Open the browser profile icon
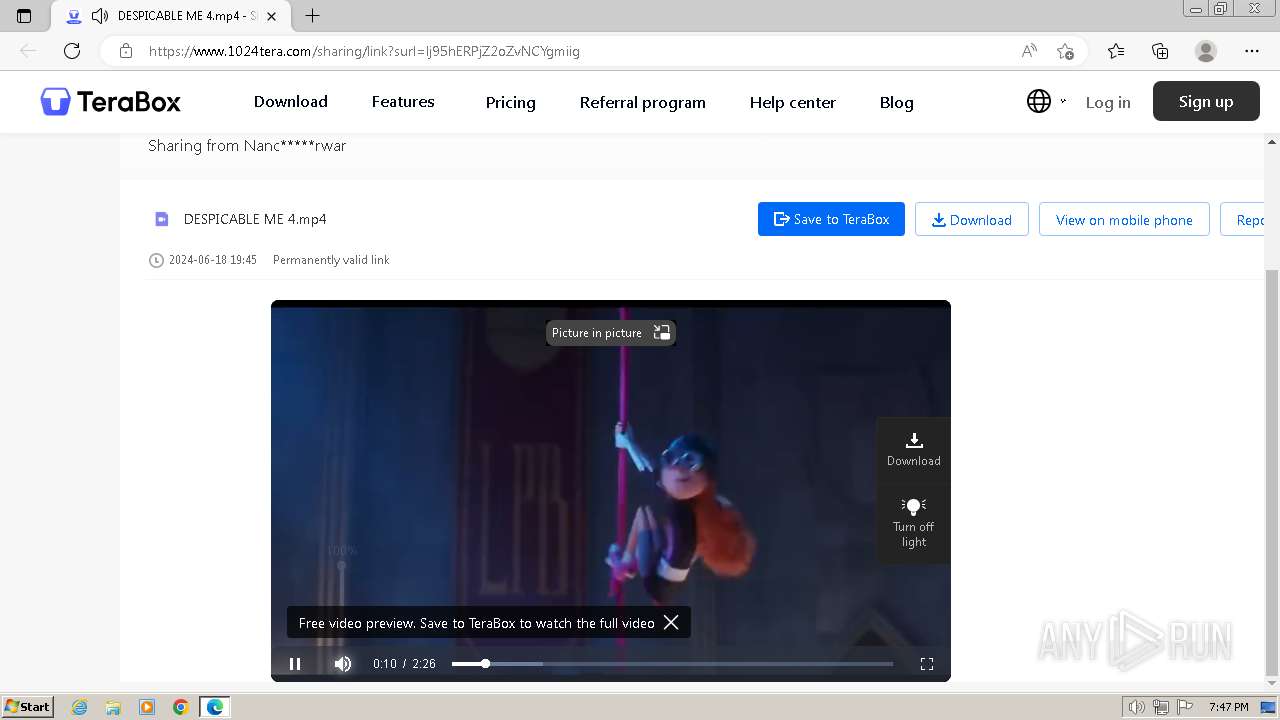The width and height of the screenshot is (1280, 720). coord(1206,51)
